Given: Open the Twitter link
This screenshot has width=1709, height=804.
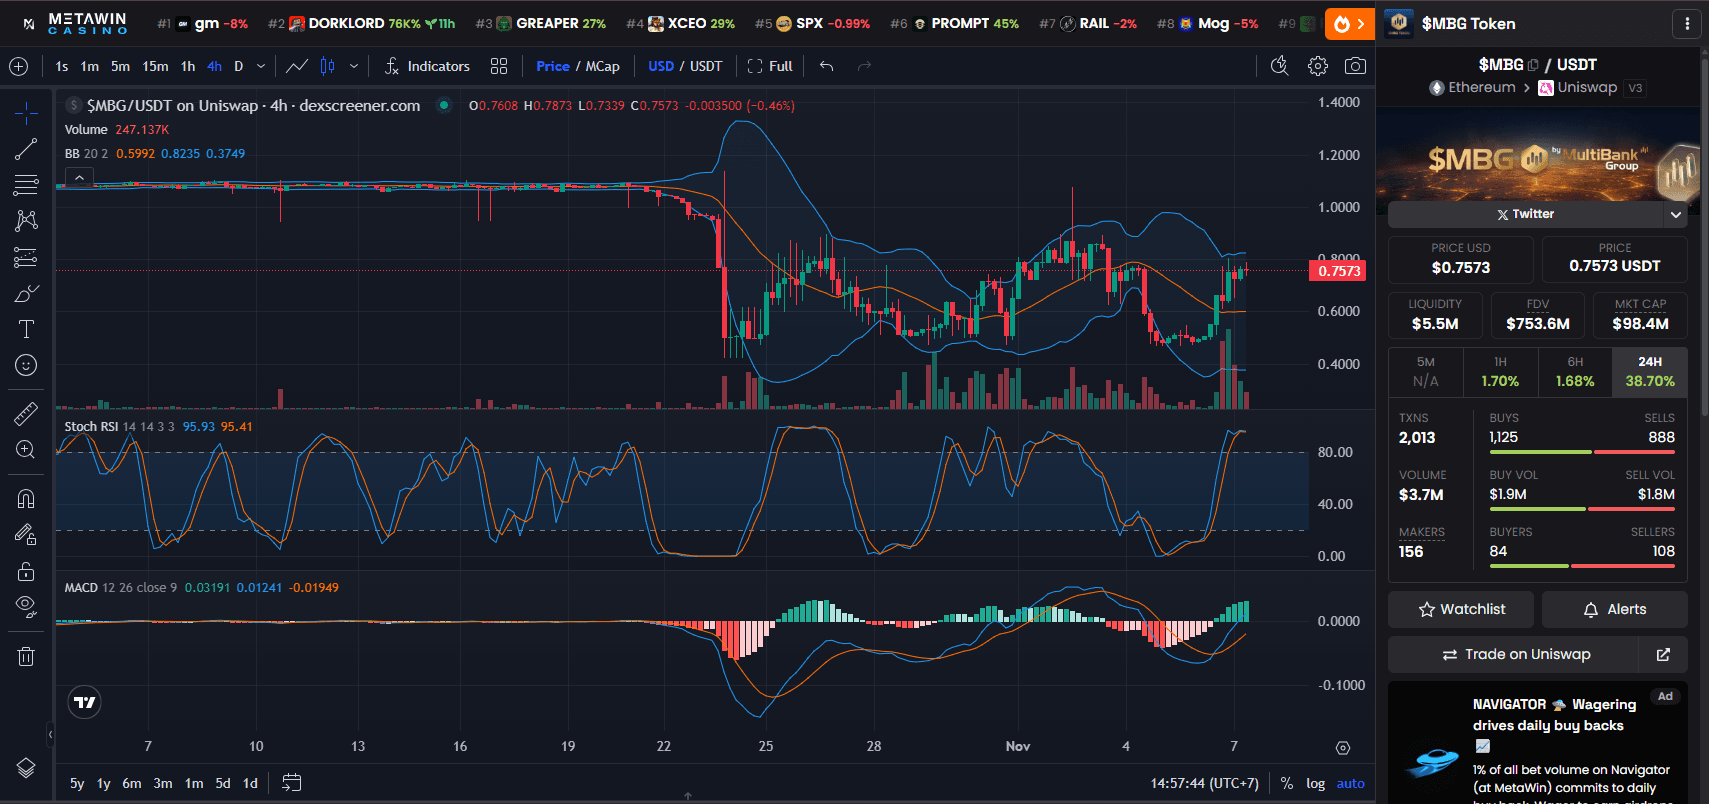Looking at the screenshot, I should 1526,214.
